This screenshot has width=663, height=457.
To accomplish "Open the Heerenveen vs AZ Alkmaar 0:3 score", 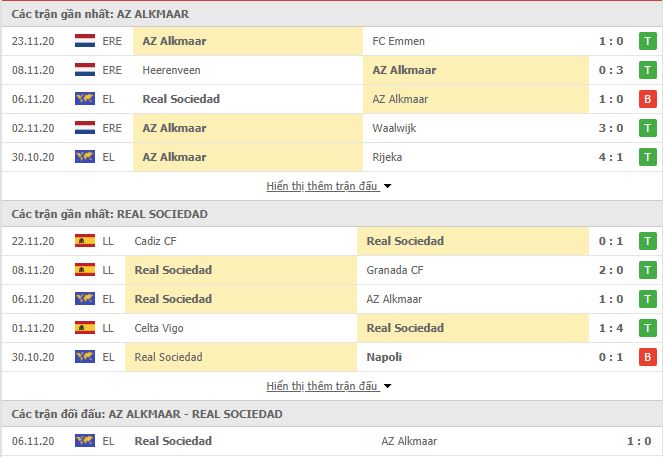I will click(611, 70).
